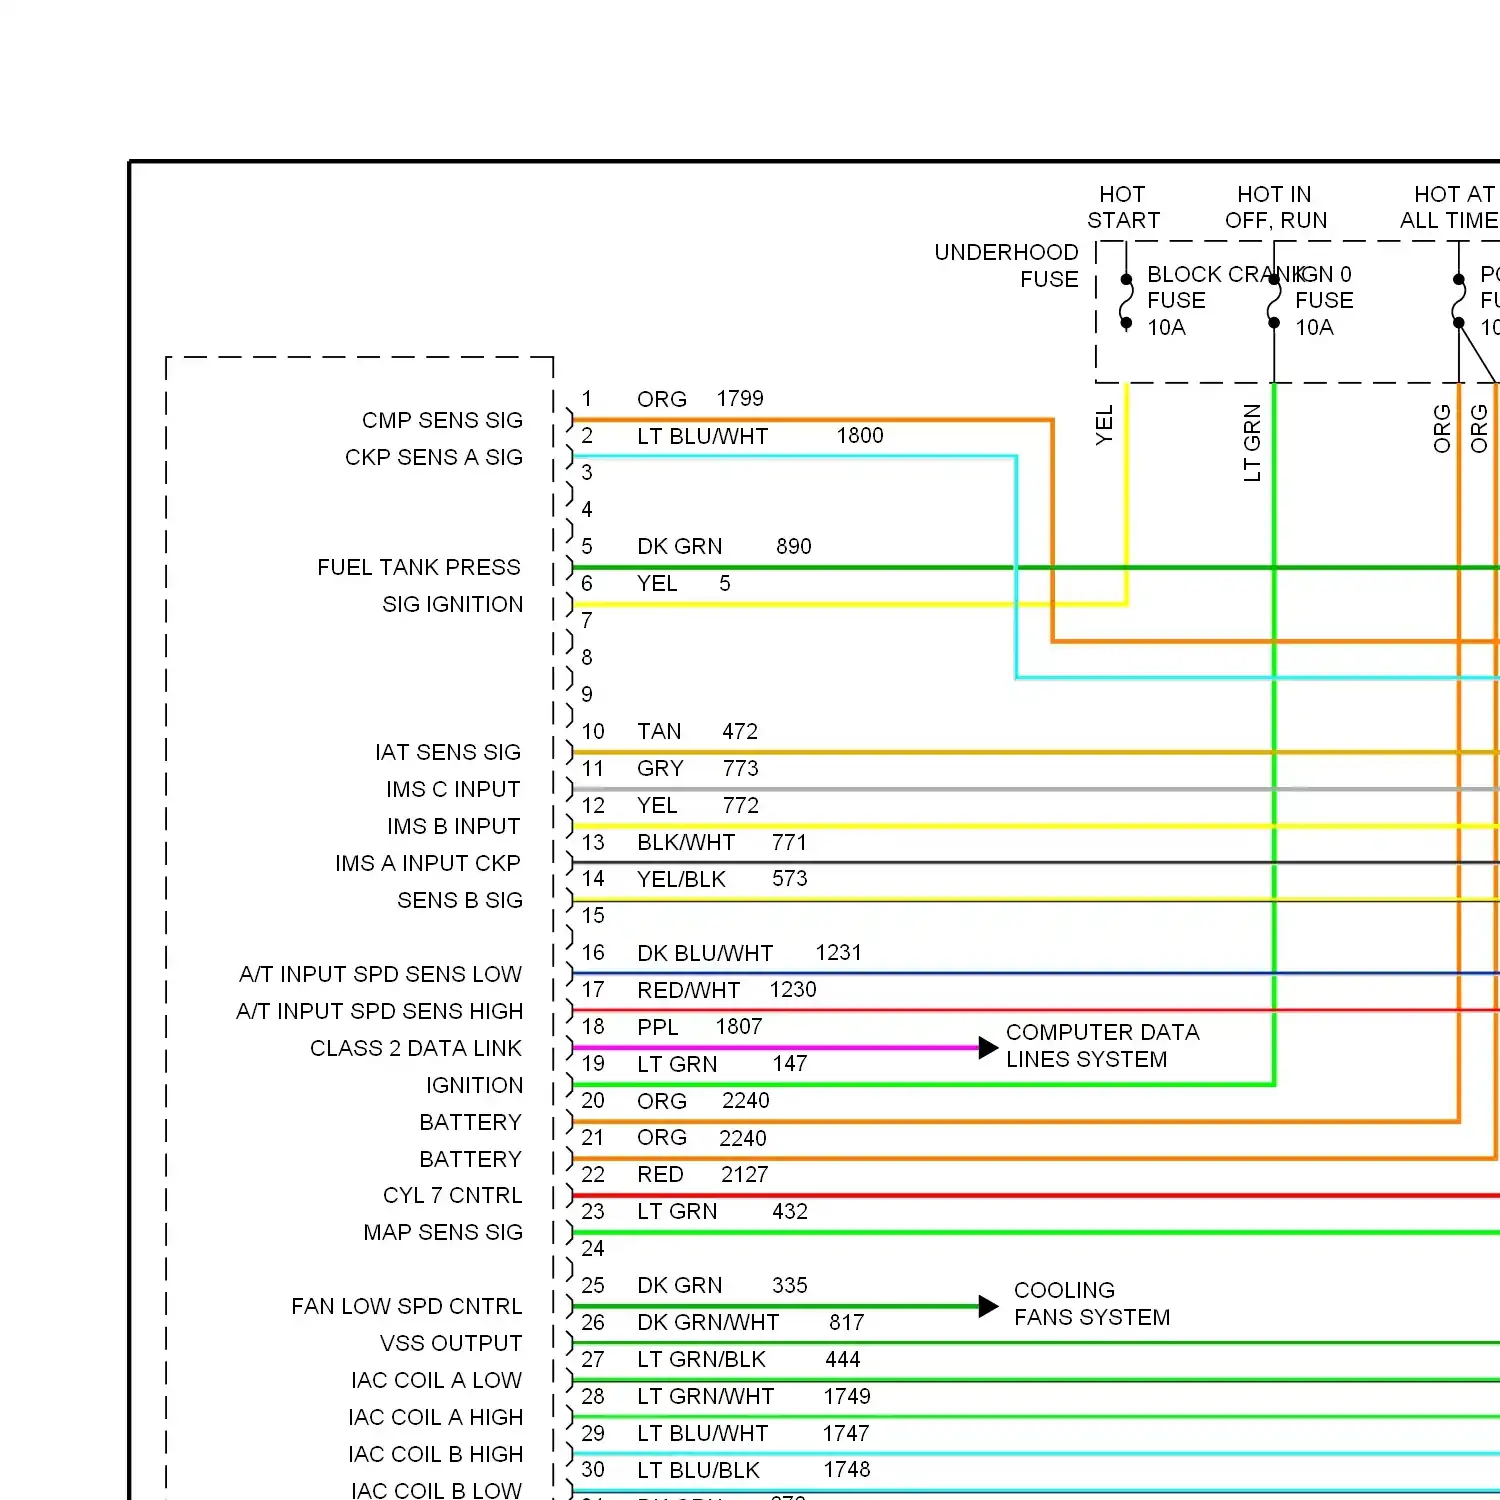Viewport: 1500px width, 1500px height.
Task: Select A/T INPUT SPD SENS LOW label
Action: (x=380, y=974)
